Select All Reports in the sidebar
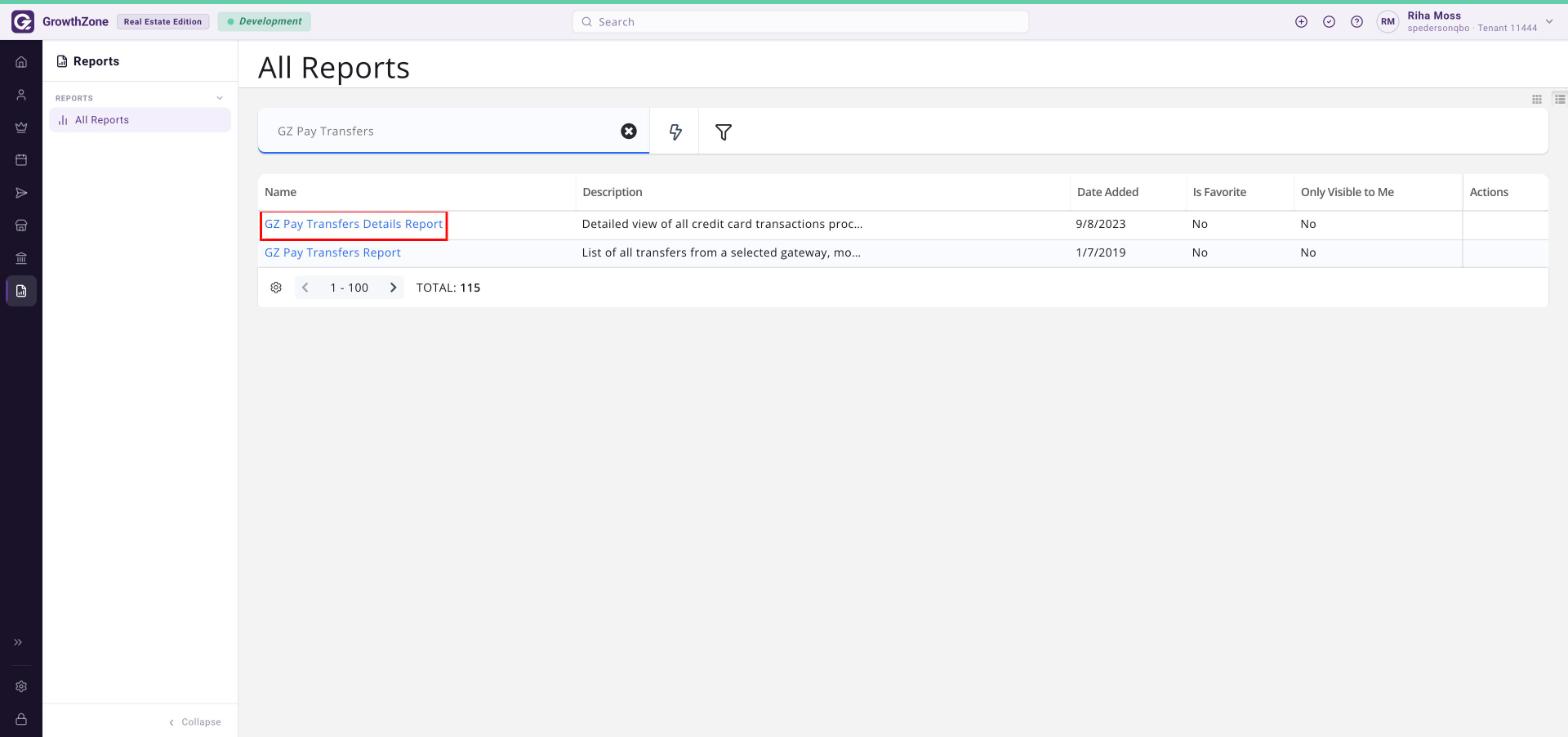 [140, 120]
